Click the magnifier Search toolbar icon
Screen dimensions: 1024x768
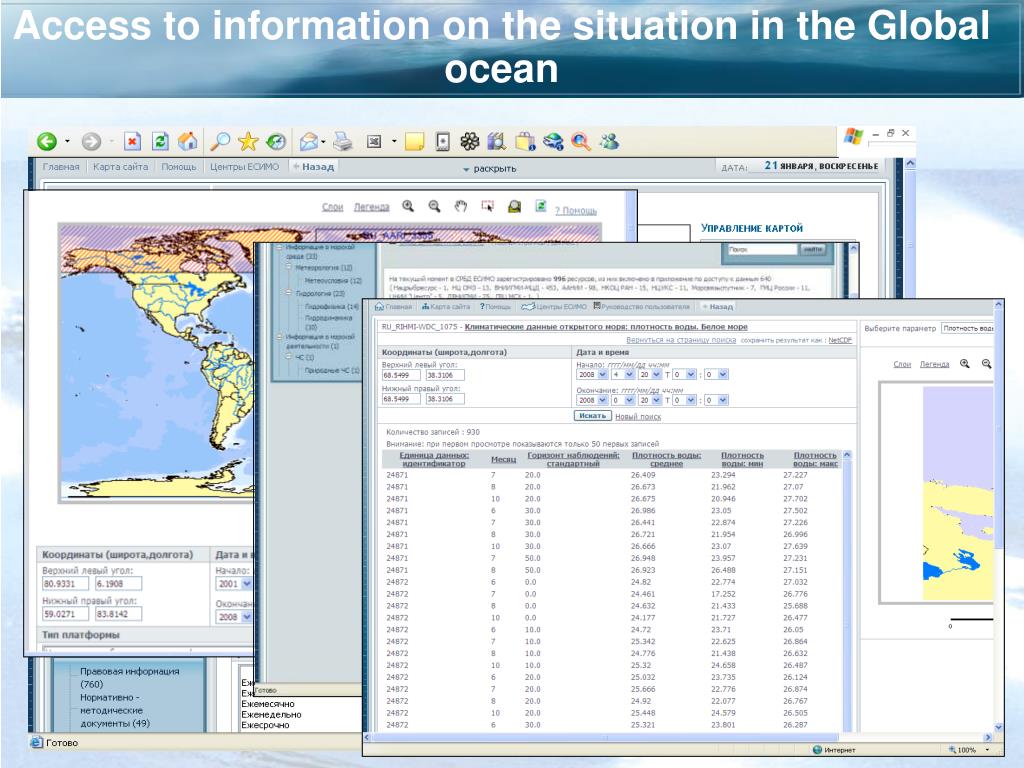[x=221, y=141]
